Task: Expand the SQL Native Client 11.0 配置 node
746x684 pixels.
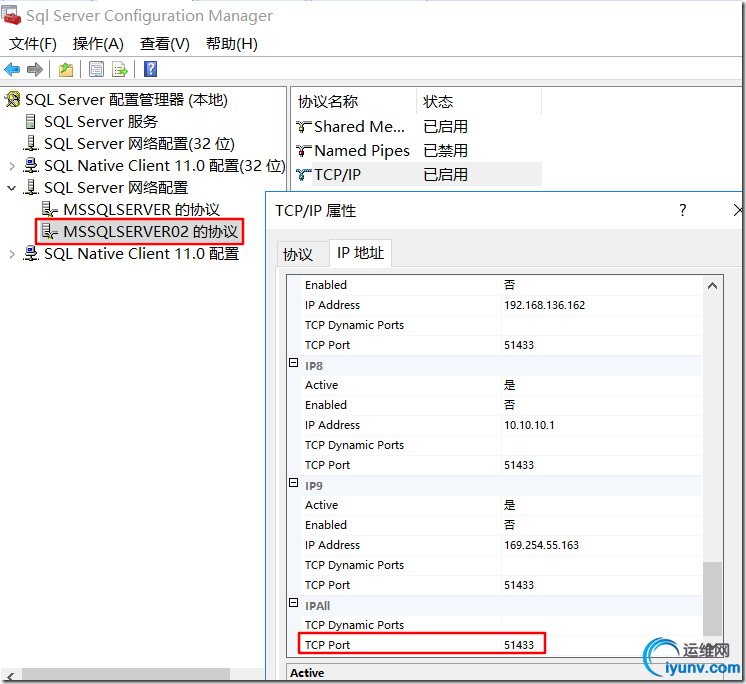Action: coord(12,254)
